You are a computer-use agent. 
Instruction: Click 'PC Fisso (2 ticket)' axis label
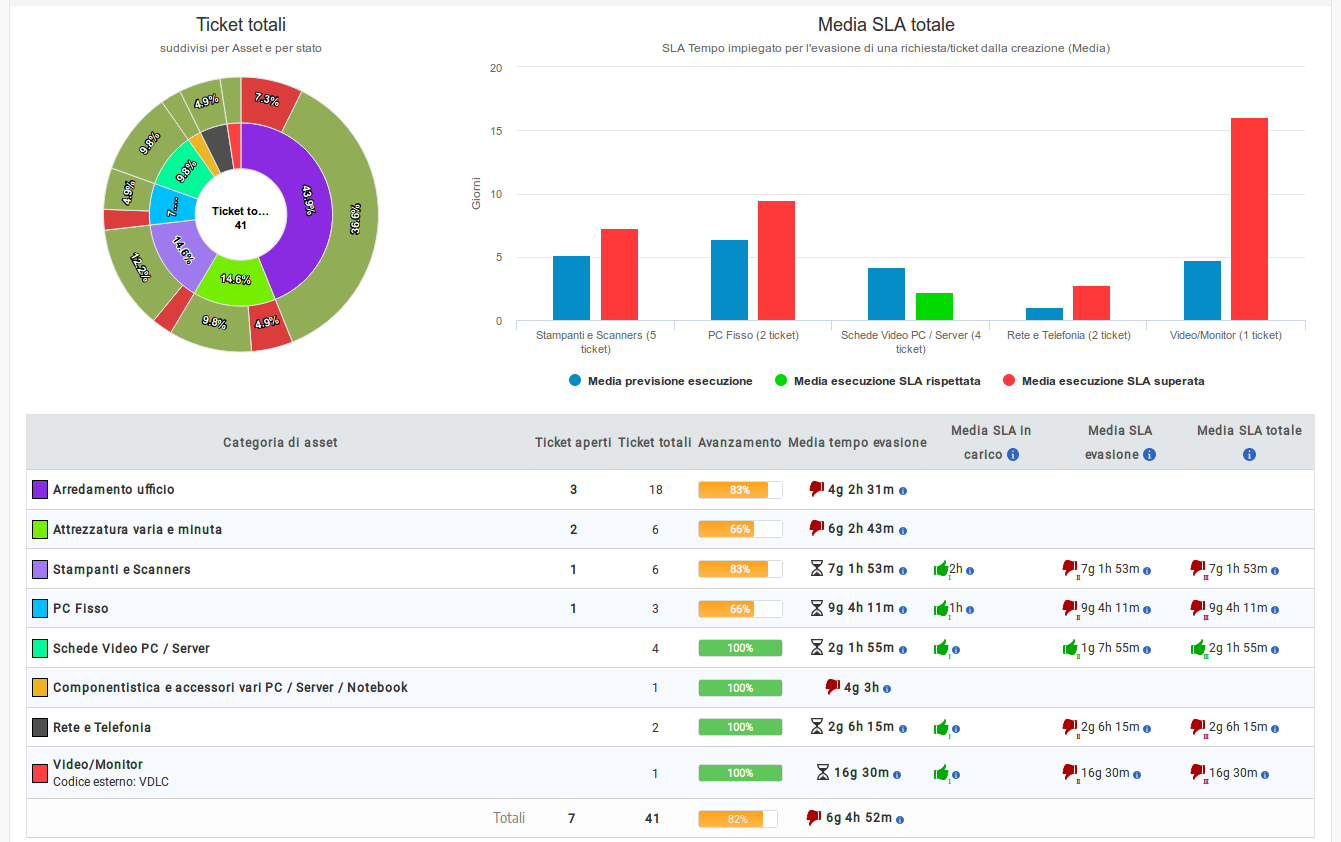pyautogui.click(x=752, y=335)
